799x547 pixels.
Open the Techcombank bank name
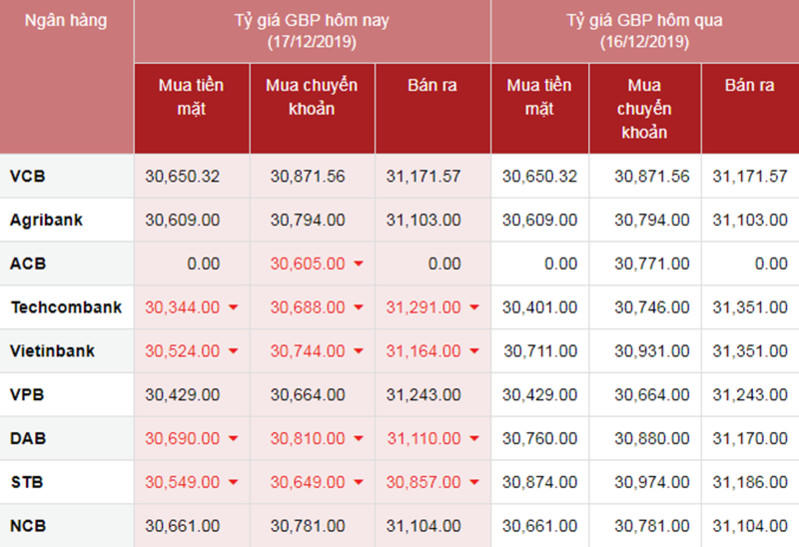[66, 307]
